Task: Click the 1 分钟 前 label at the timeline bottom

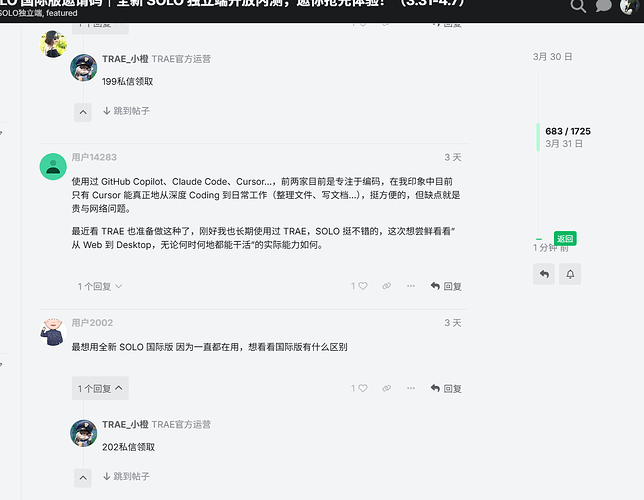Action: 551,248
